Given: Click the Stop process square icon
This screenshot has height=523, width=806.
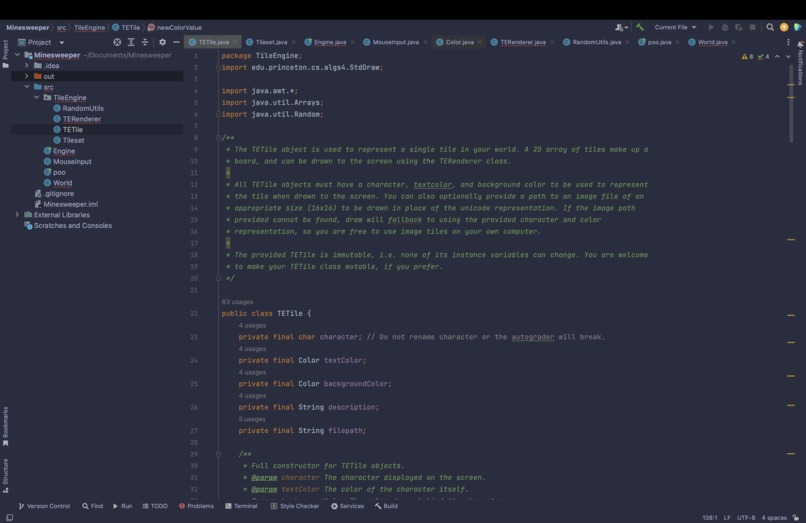Looking at the screenshot, I should coord(753,27).
